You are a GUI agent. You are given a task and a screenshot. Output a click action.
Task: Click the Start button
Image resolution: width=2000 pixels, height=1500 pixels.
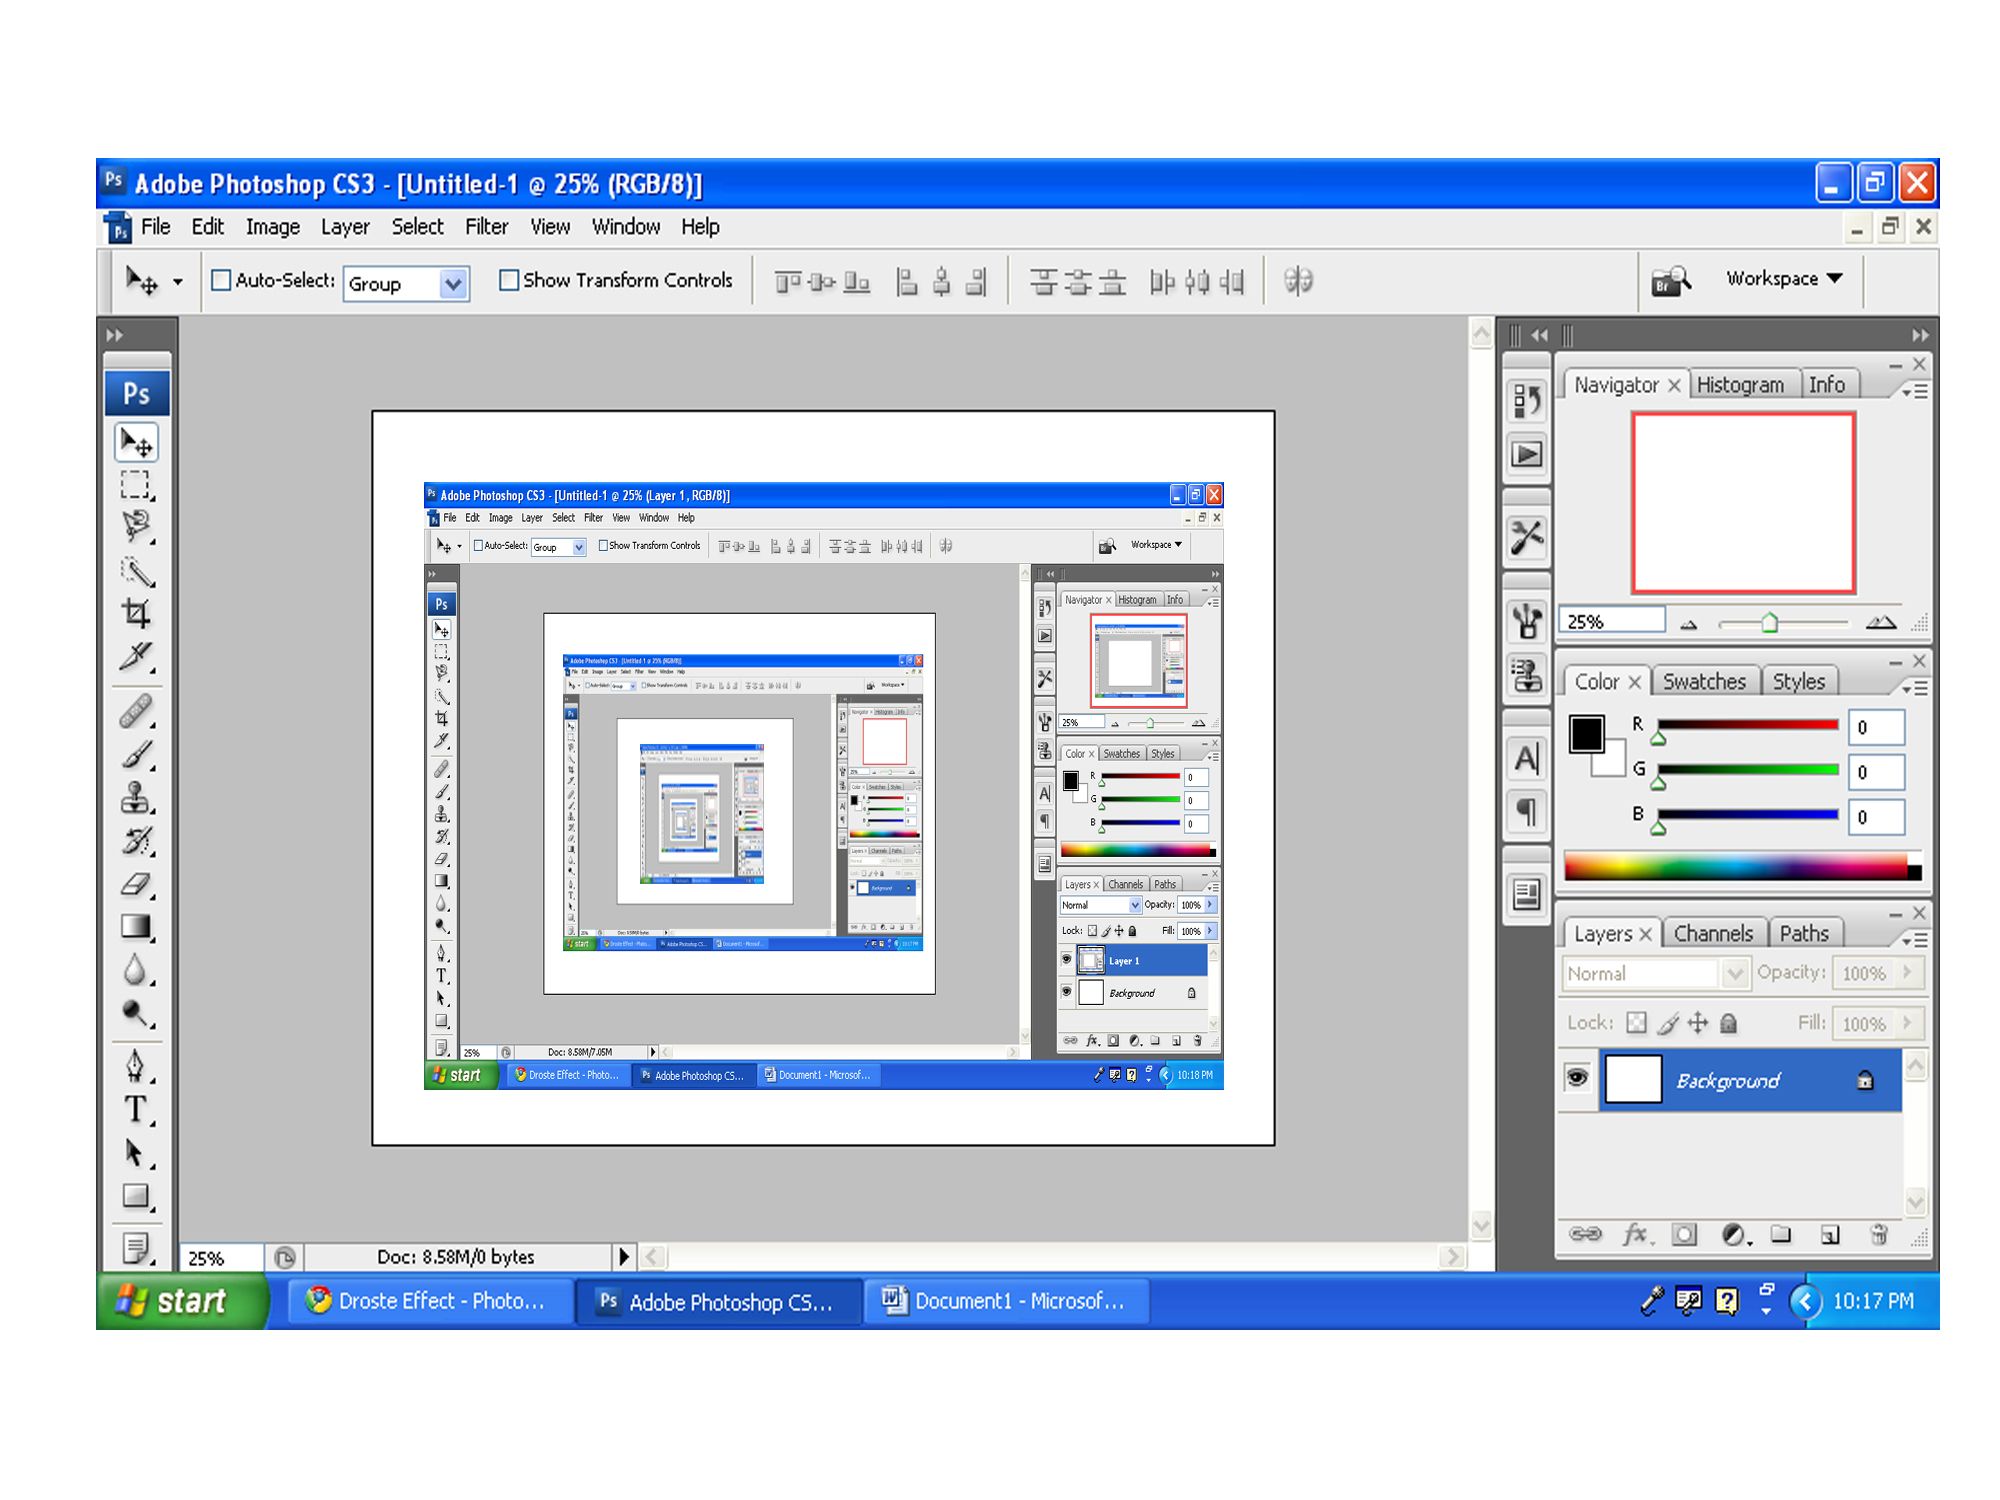click(x=182, y=1300)
